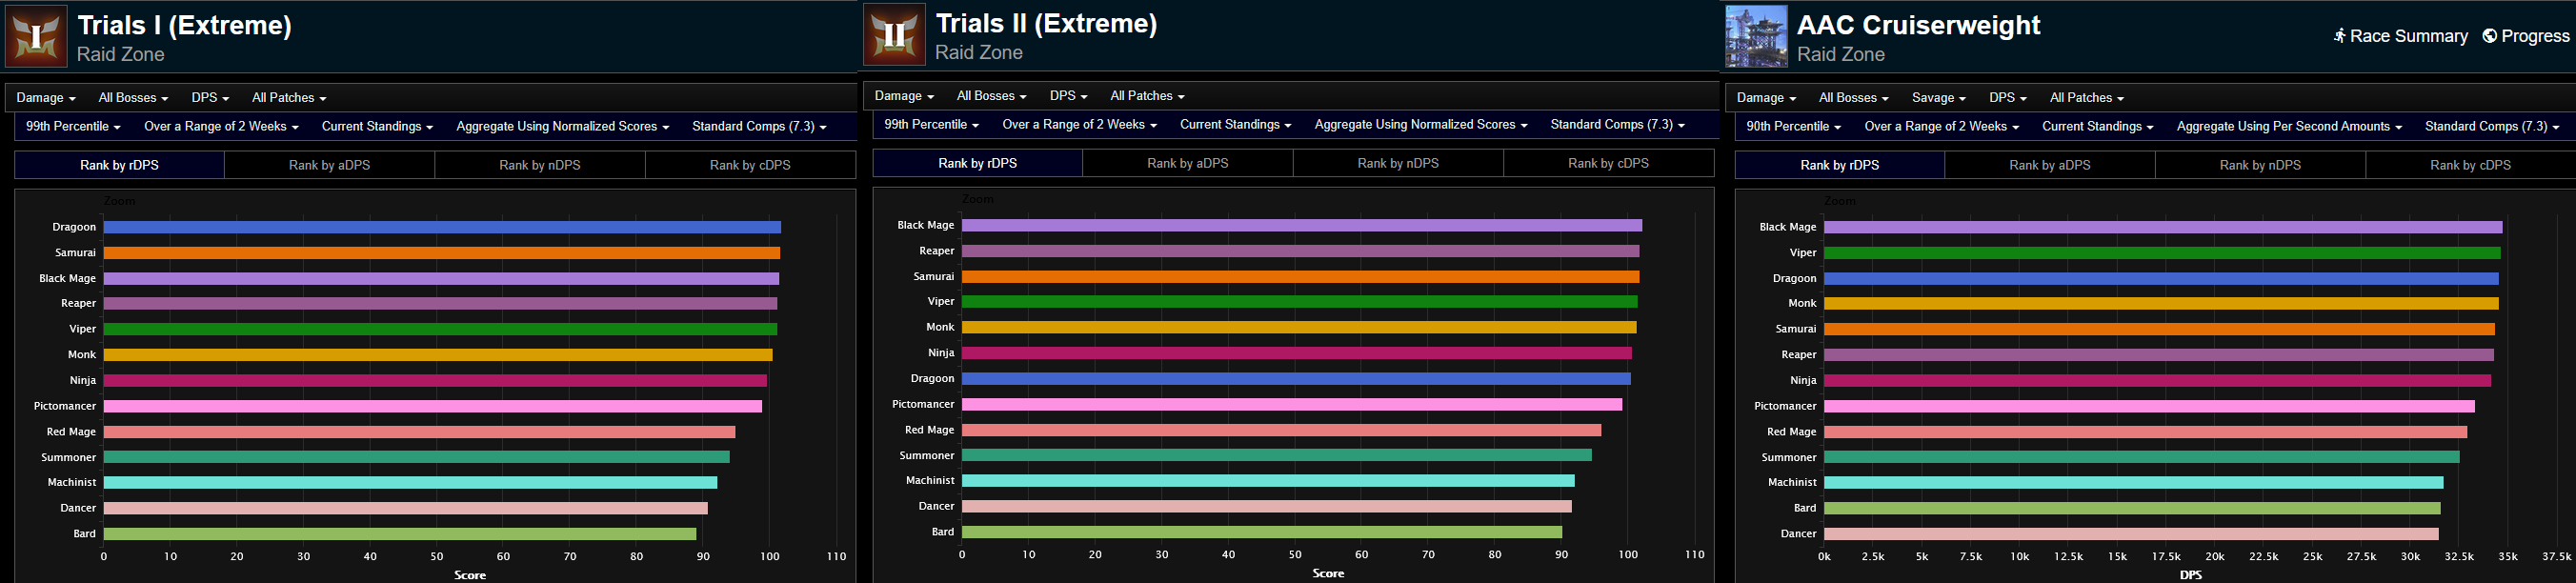Select Rank by cDPS tab in AAC Cruiserweight
Image resolution: width=2576 pixels, height=583 pixels.
(2469, 165)
